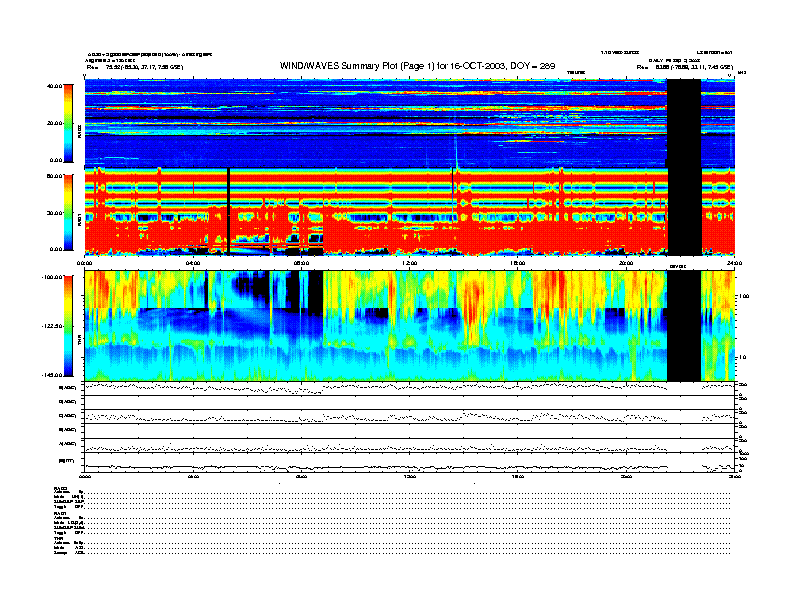792x612 pixels.
Task: Click the narrow black vertical line in RAD1 panel
Action: 229,212
